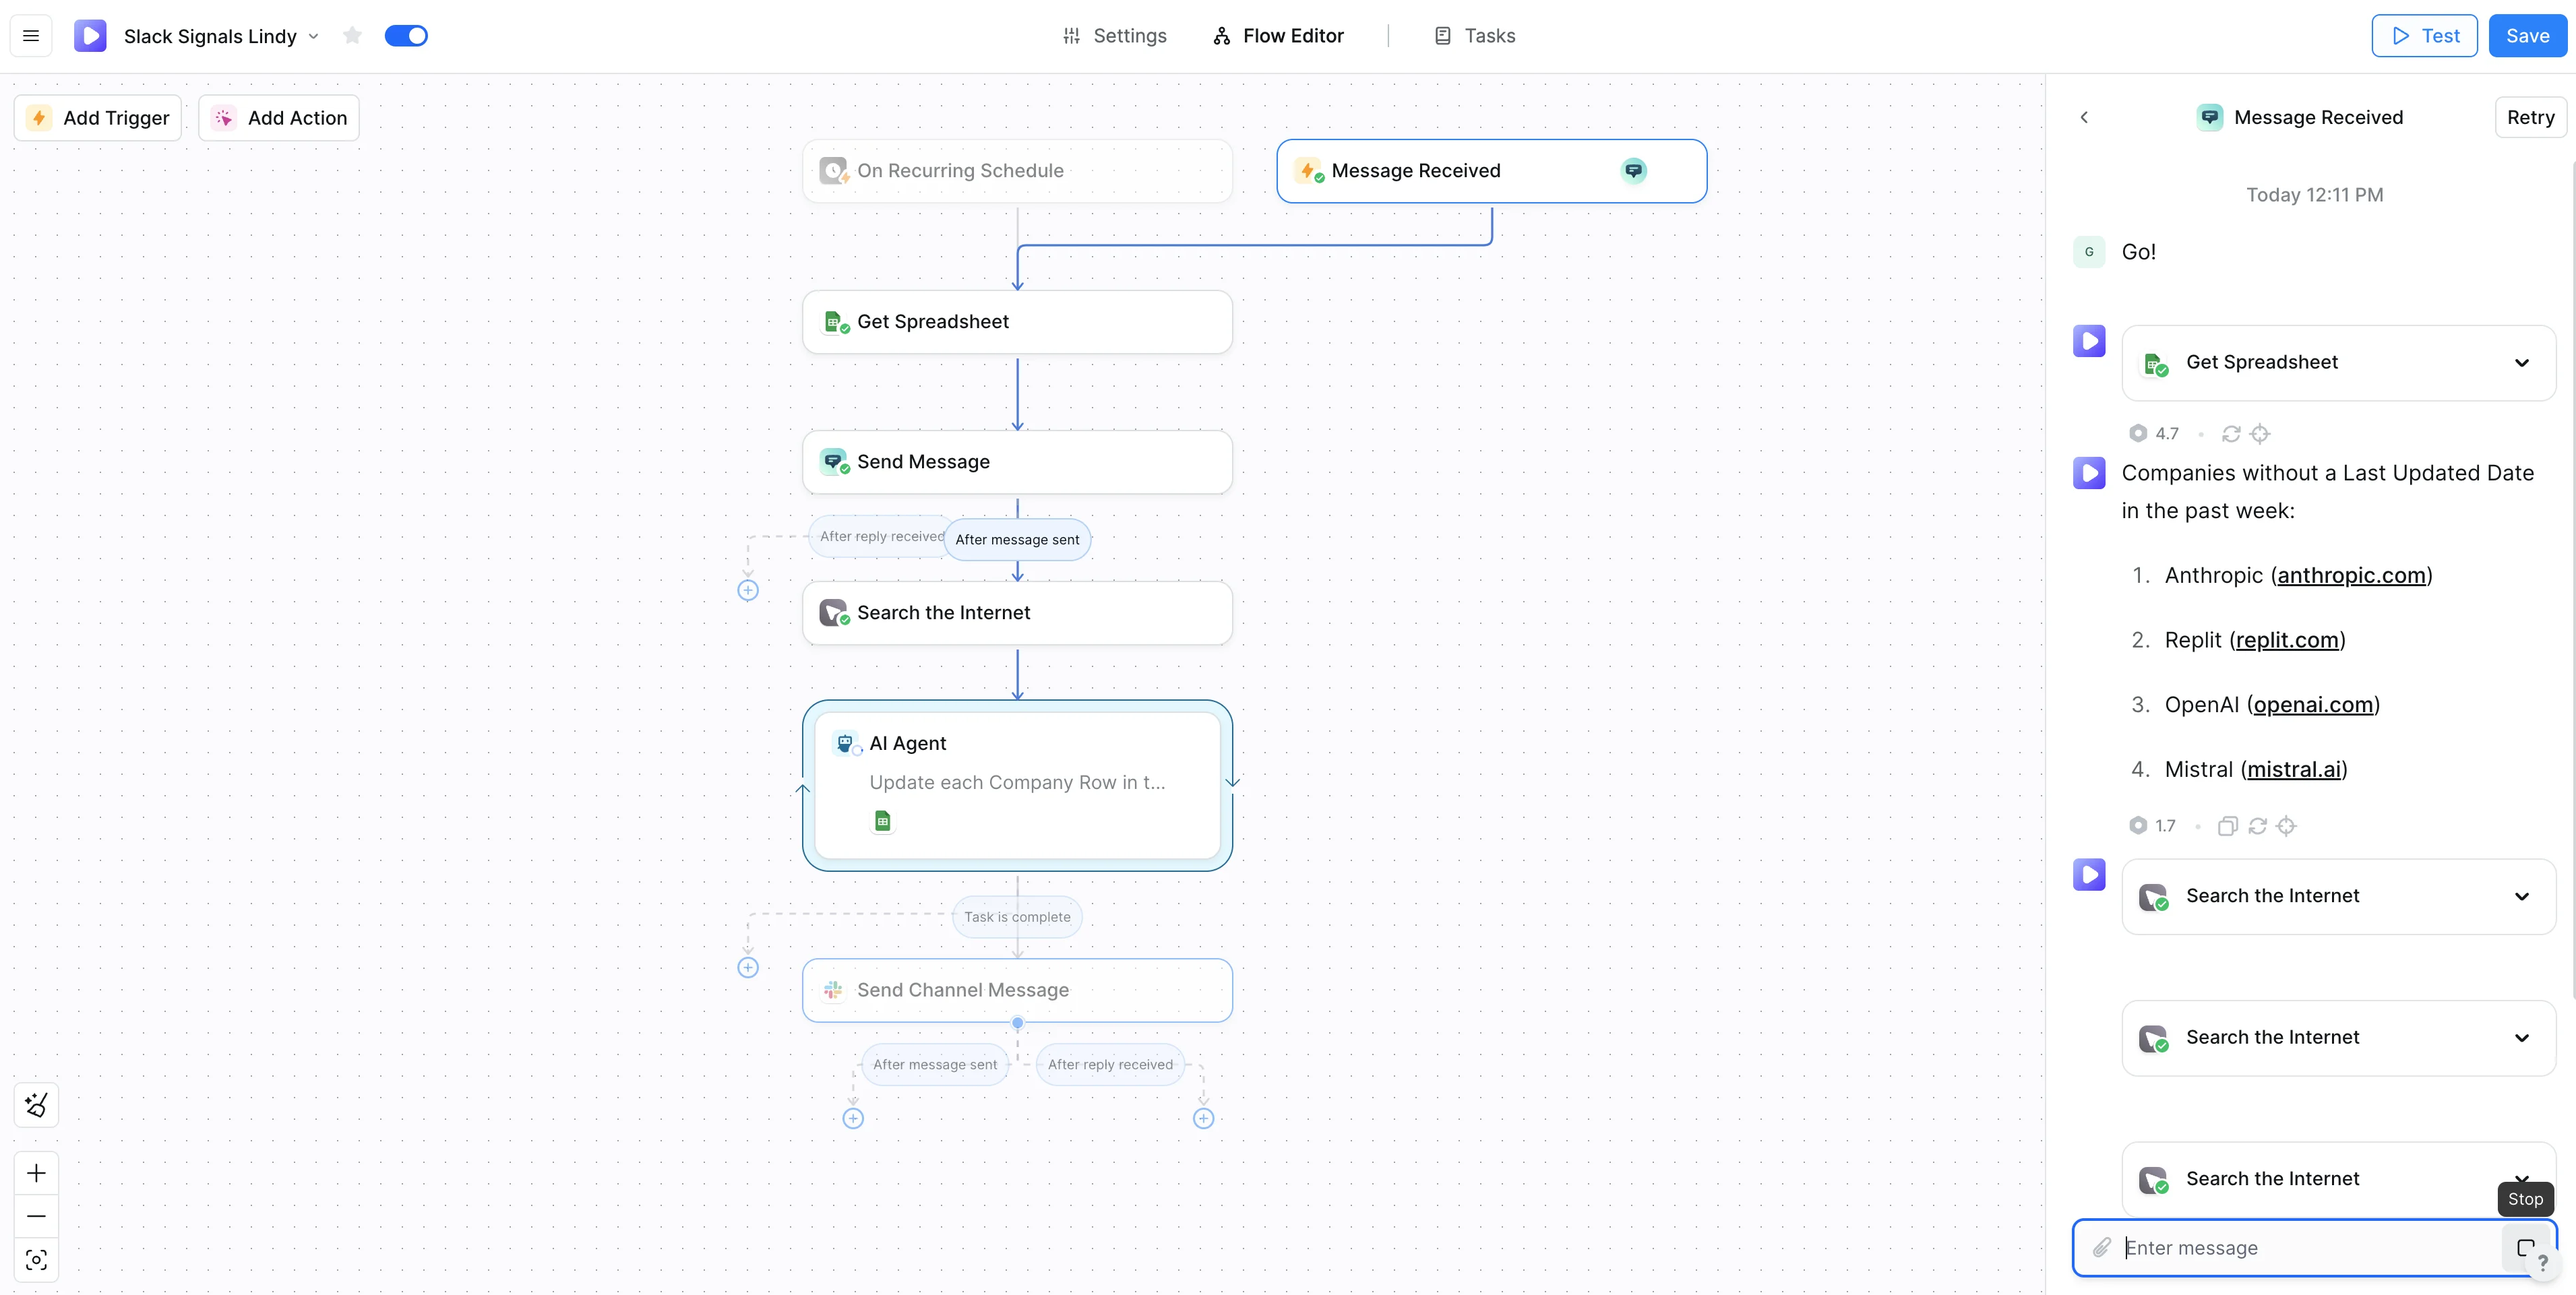
Task: Click the Save button
Action: click(2526, 36)
